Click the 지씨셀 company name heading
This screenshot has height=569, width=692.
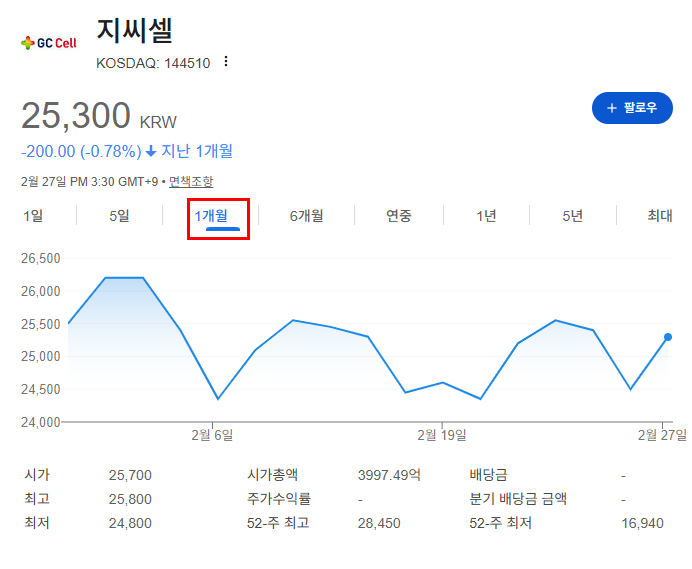tap(135, 30)
